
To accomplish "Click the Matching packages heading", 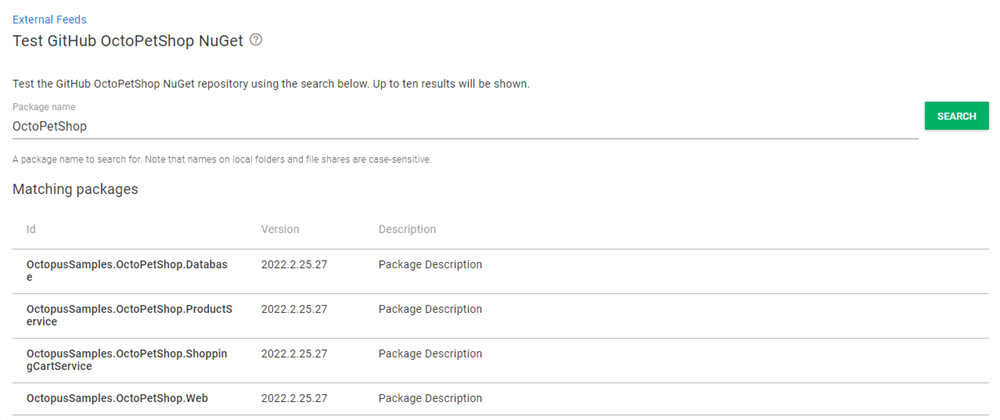I will 75,188.
